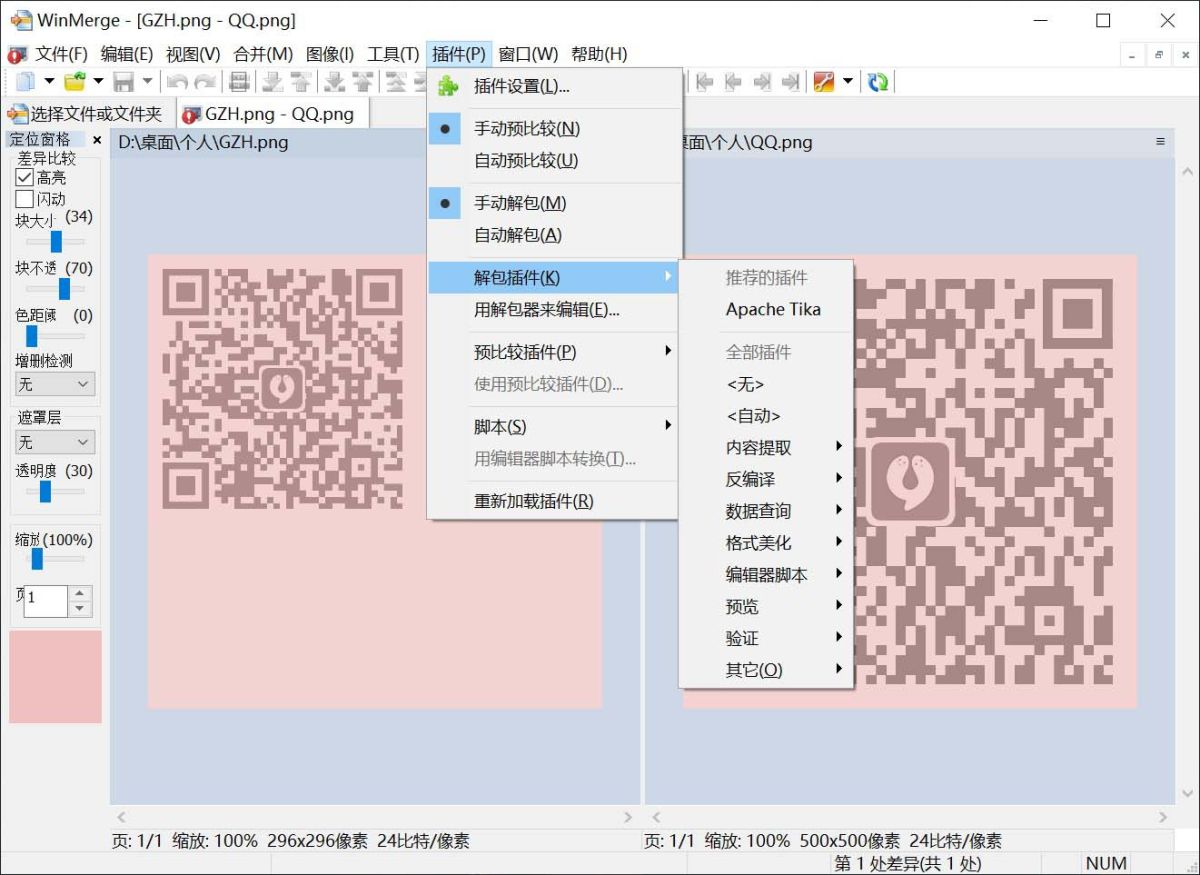Open the 编辑(E) menu
Image resolution: width=1200 pixels, height=875 pixels.
(127, 54)
